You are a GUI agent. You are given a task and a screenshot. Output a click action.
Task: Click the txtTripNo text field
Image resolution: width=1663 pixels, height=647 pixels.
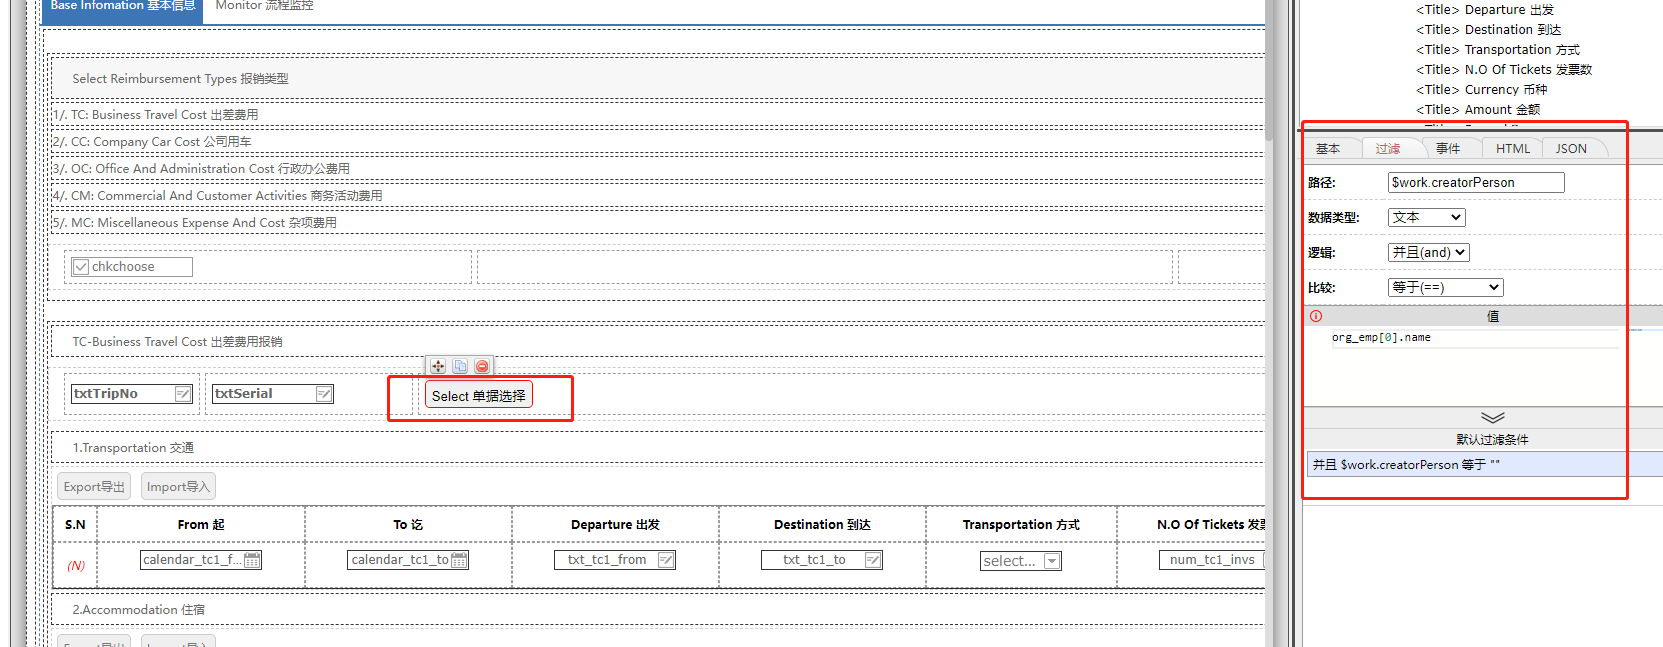[132, 394]
